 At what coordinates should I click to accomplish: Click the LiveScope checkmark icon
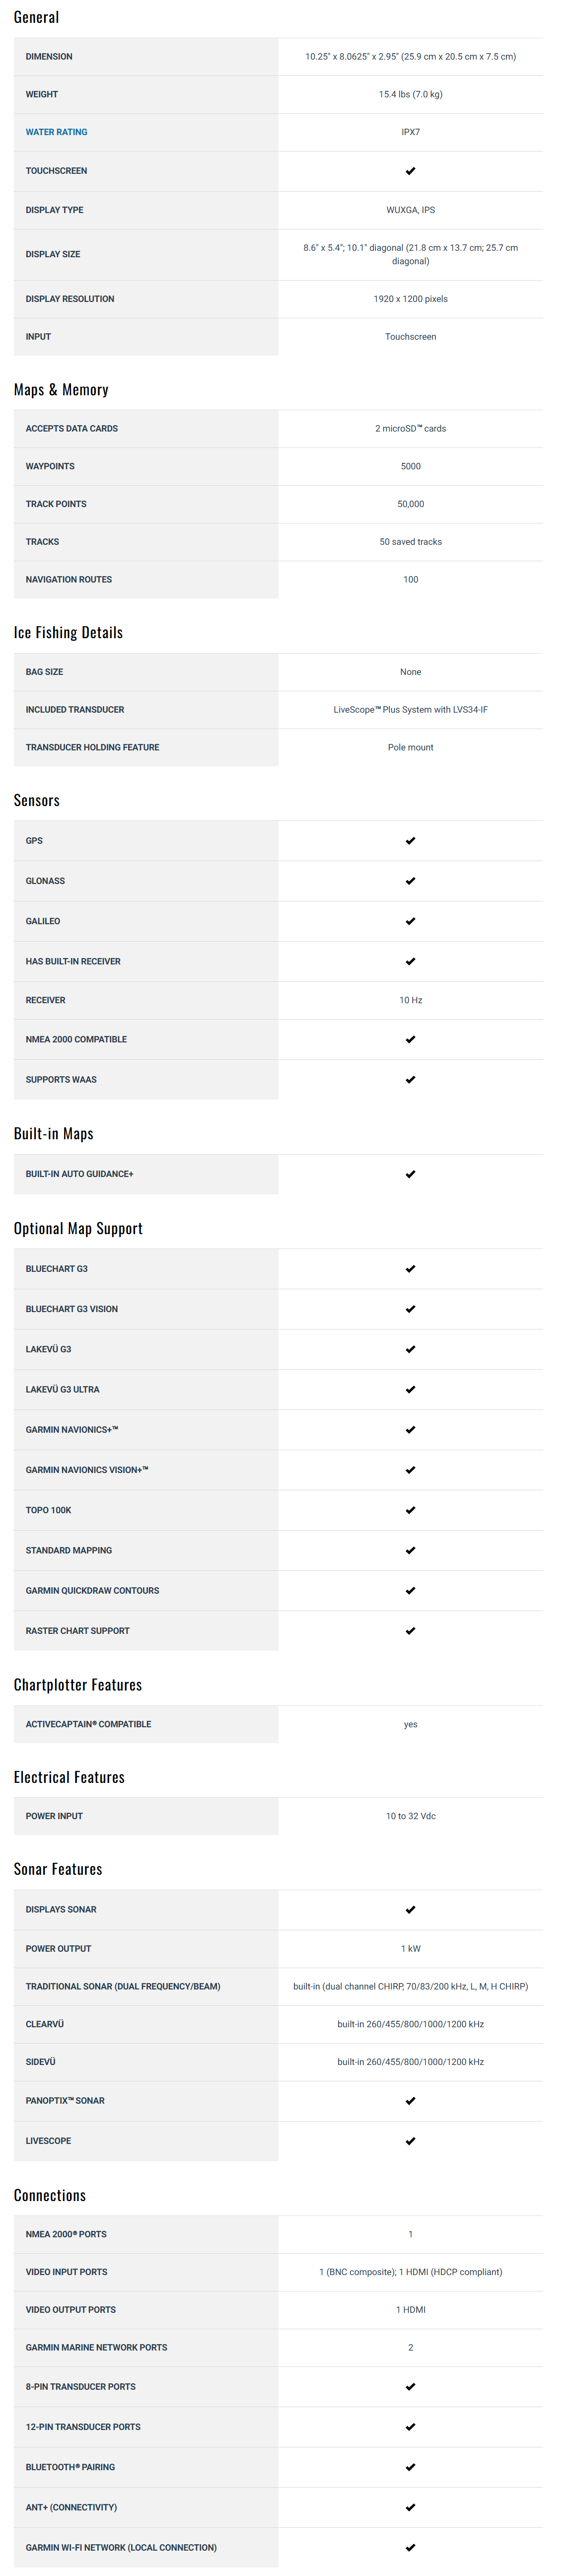coord(410,2141)
